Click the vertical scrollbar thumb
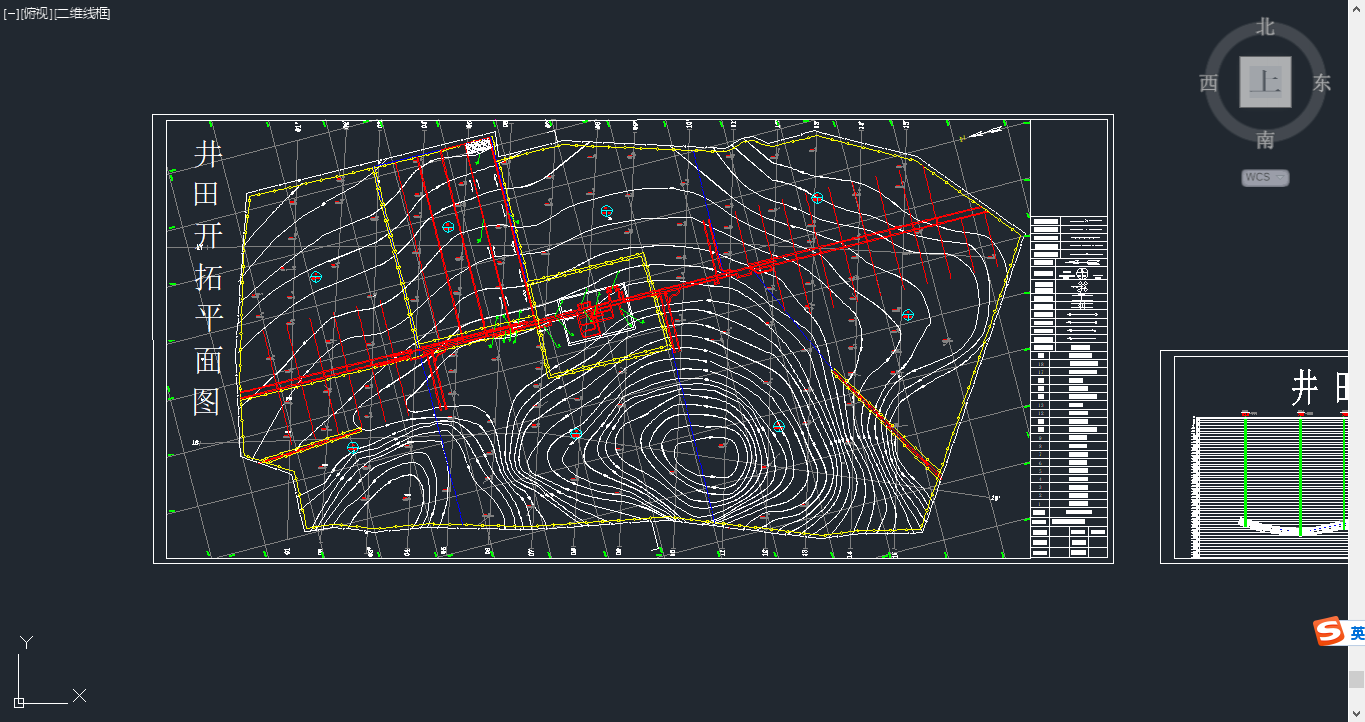Viewport: 1365px width, 722px height. coord(1356,679)
